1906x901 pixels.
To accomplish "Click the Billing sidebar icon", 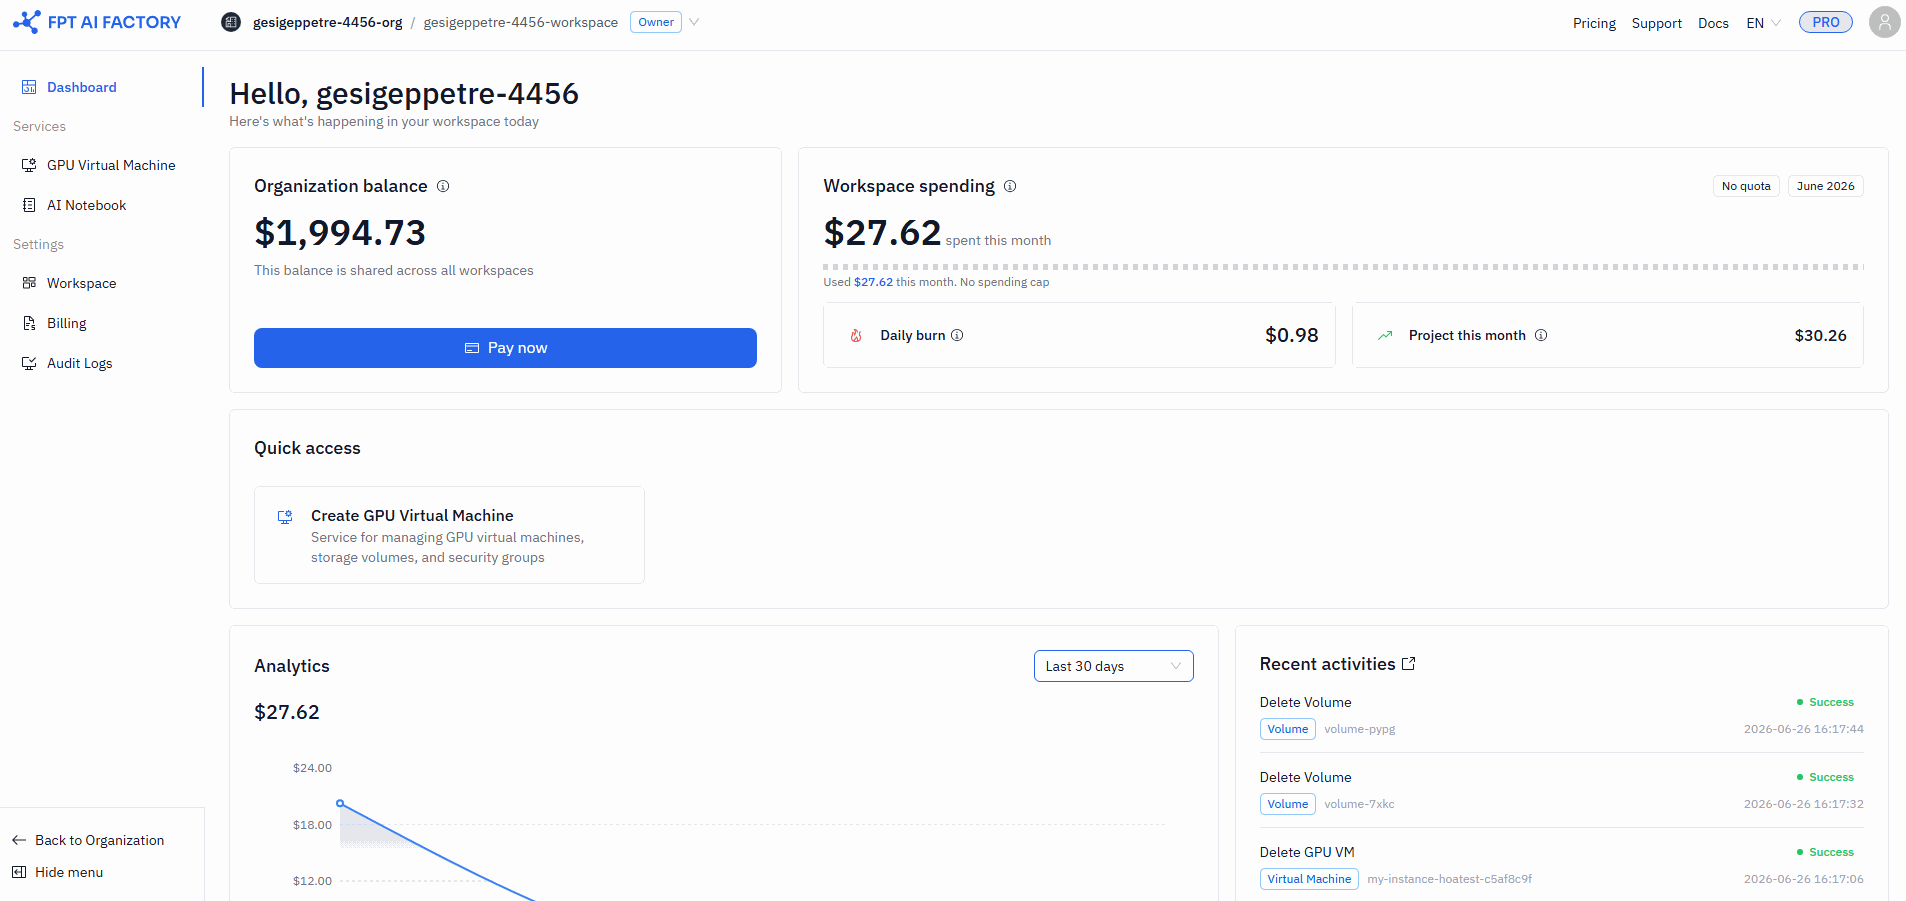I will pos(29,323).
